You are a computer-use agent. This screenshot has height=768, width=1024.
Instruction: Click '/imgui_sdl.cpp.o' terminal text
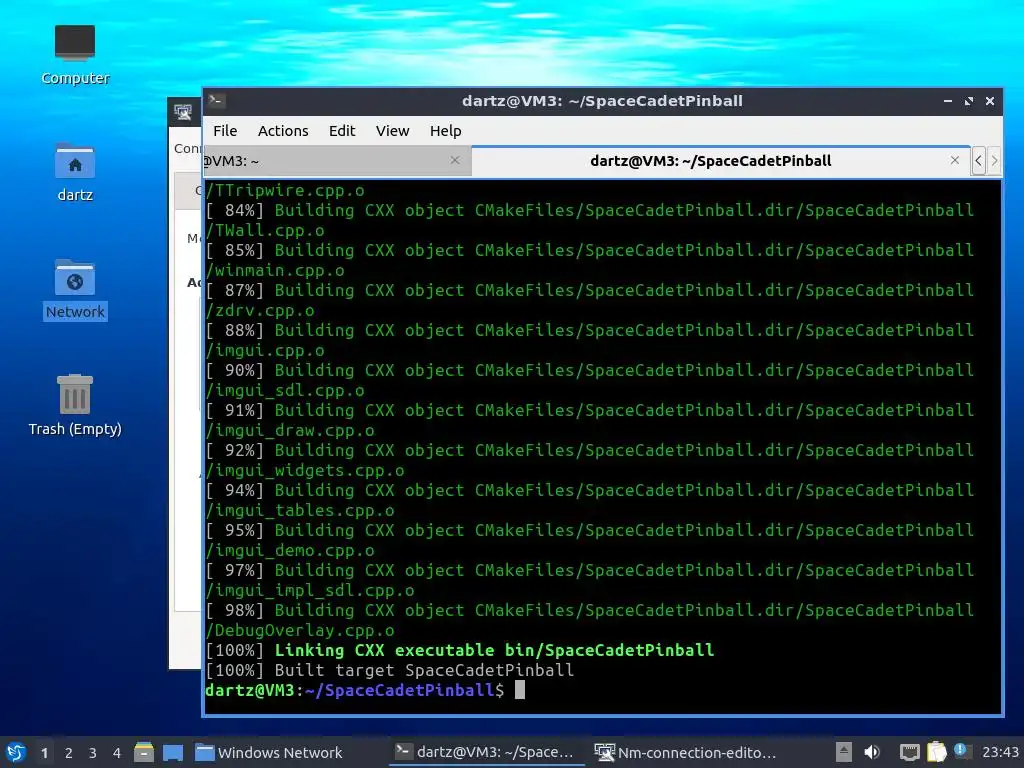pos(285,391)
